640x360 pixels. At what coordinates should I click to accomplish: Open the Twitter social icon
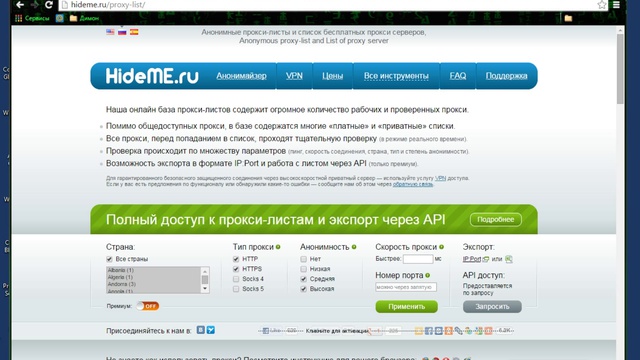211,330
